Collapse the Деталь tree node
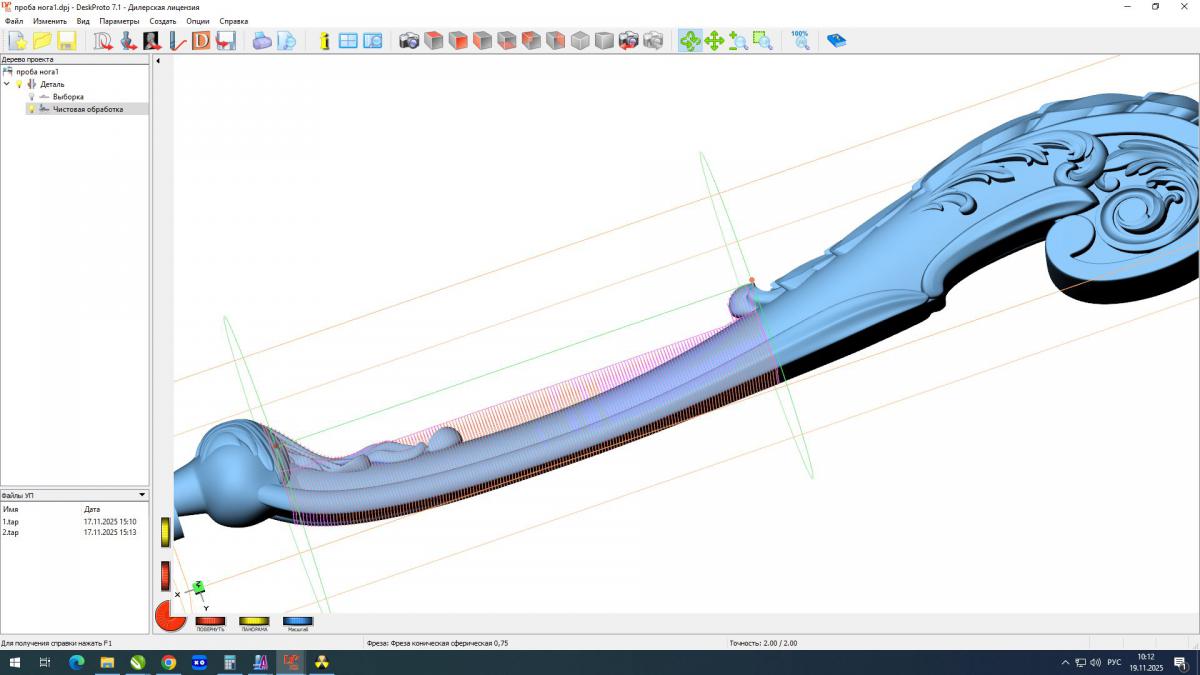The width and height of the screenshot is (1200, 675). pos(7,84)
